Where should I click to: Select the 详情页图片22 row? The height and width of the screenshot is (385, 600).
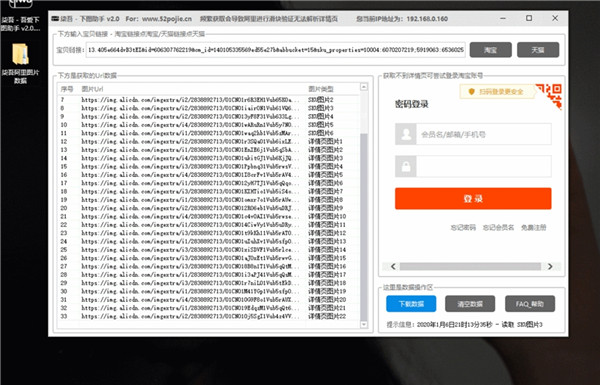click(209, 316)
